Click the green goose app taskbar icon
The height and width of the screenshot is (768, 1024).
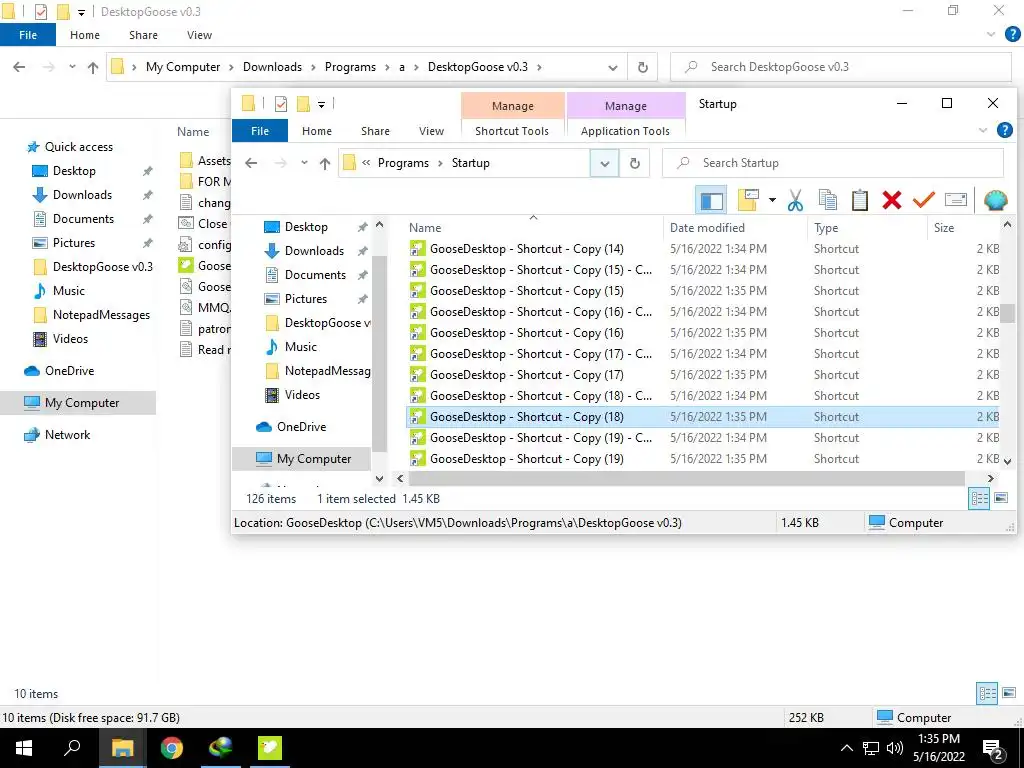[270, 748]
